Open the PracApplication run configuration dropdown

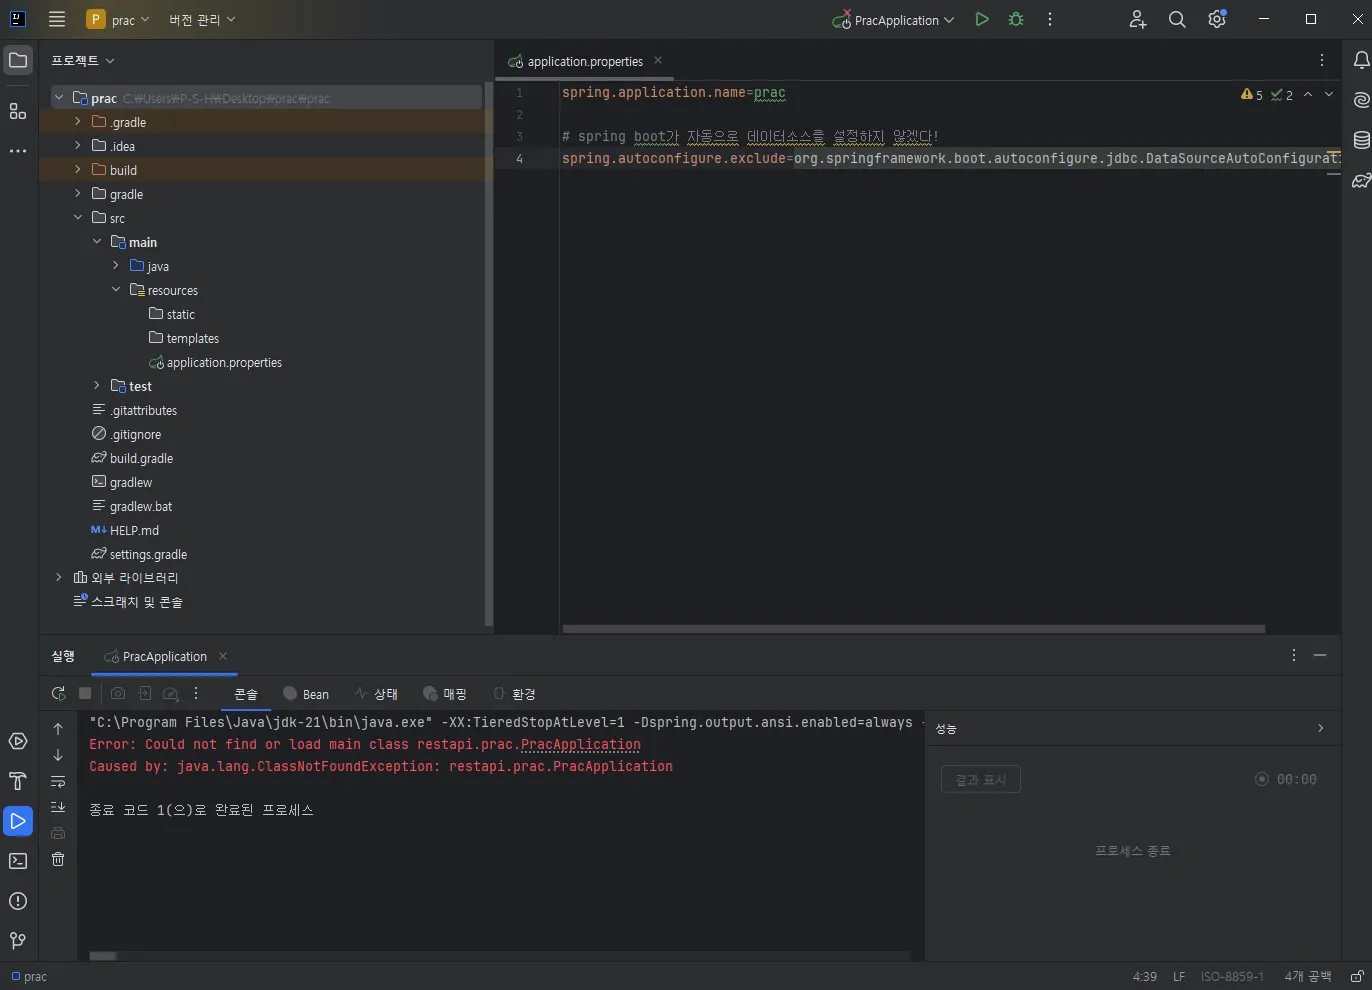coord(893,19)
